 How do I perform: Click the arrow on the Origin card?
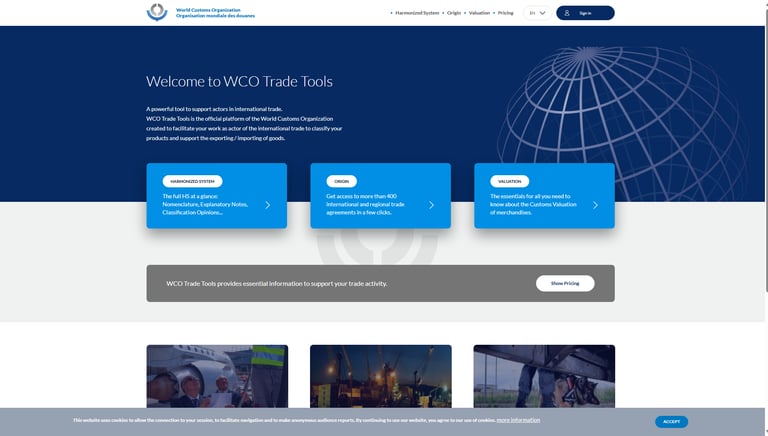tap(432, 205)
